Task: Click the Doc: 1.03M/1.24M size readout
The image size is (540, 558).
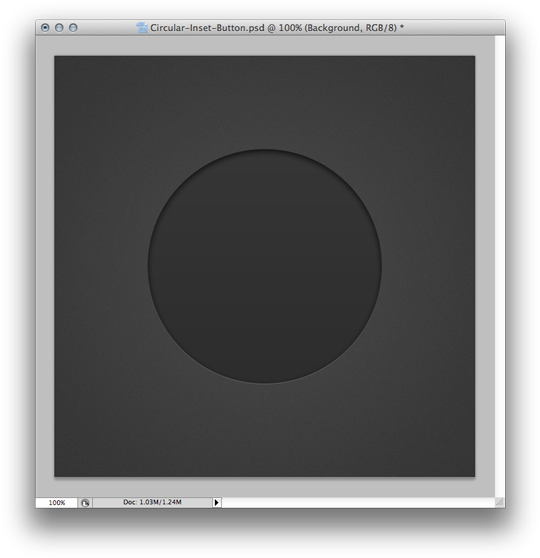Action: [x=152, y=502]
